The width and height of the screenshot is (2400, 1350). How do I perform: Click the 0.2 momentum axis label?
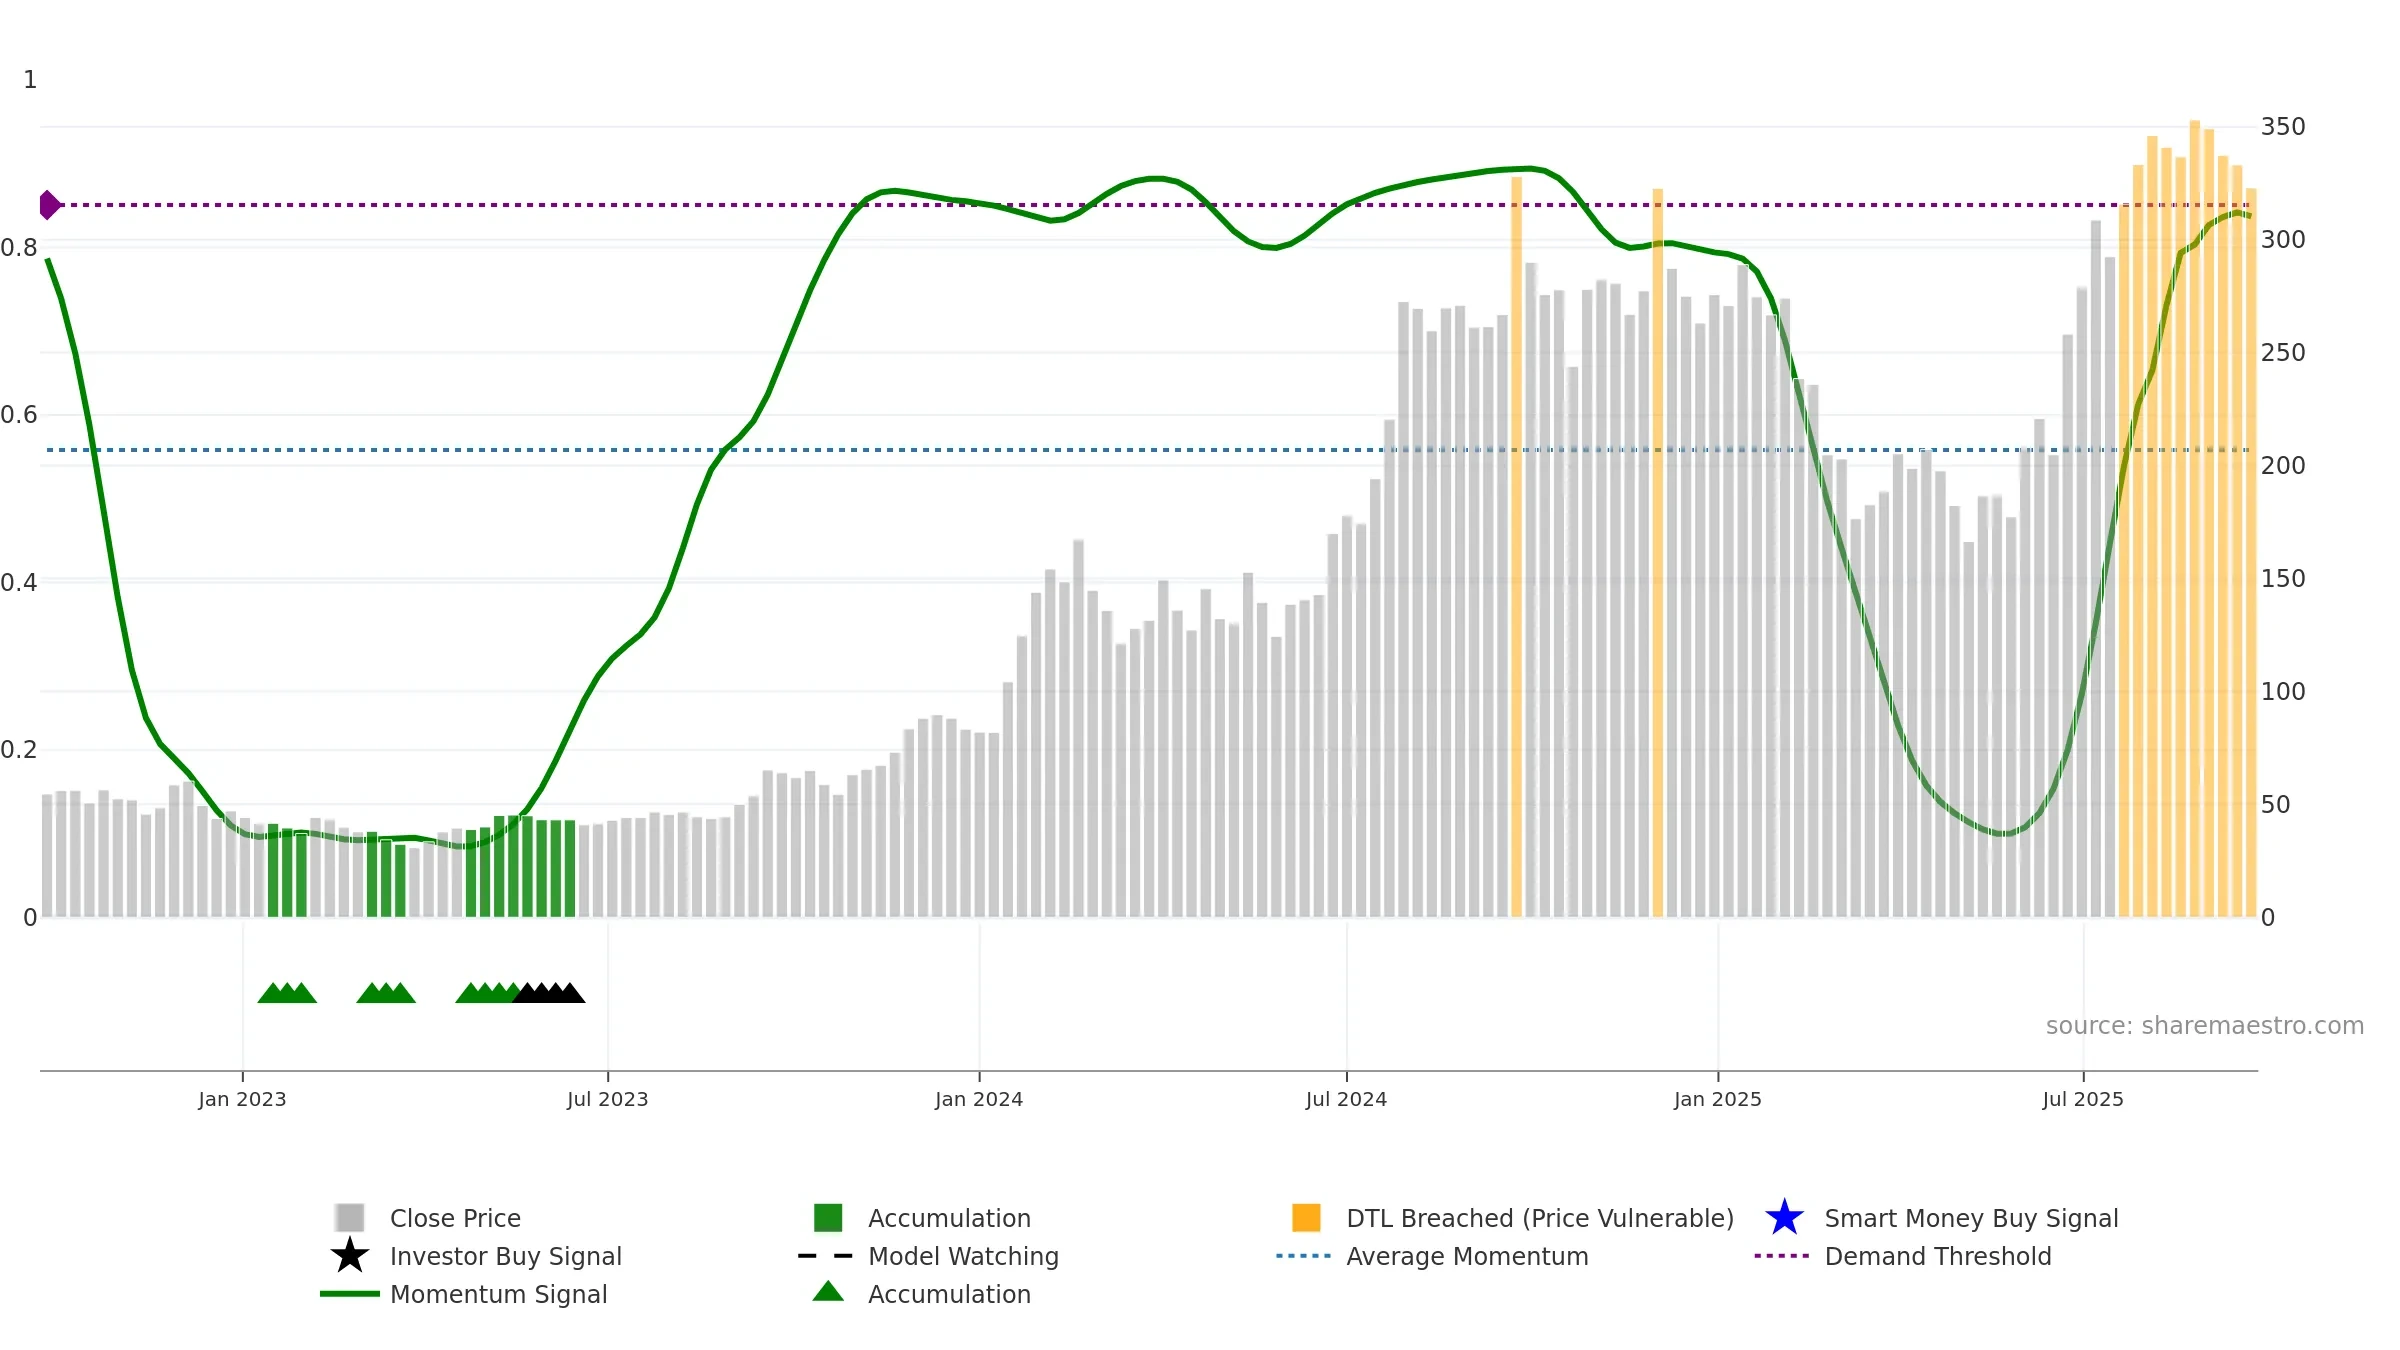[x=19, y=749]
